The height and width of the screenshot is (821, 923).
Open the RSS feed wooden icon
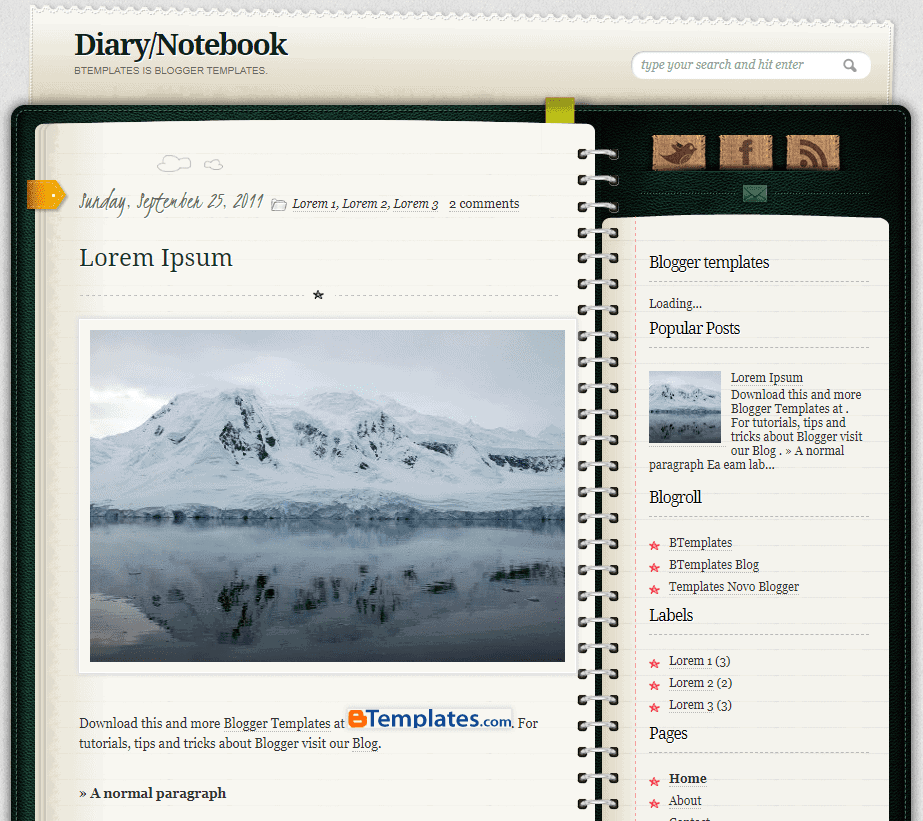click(x=813, y=152)
